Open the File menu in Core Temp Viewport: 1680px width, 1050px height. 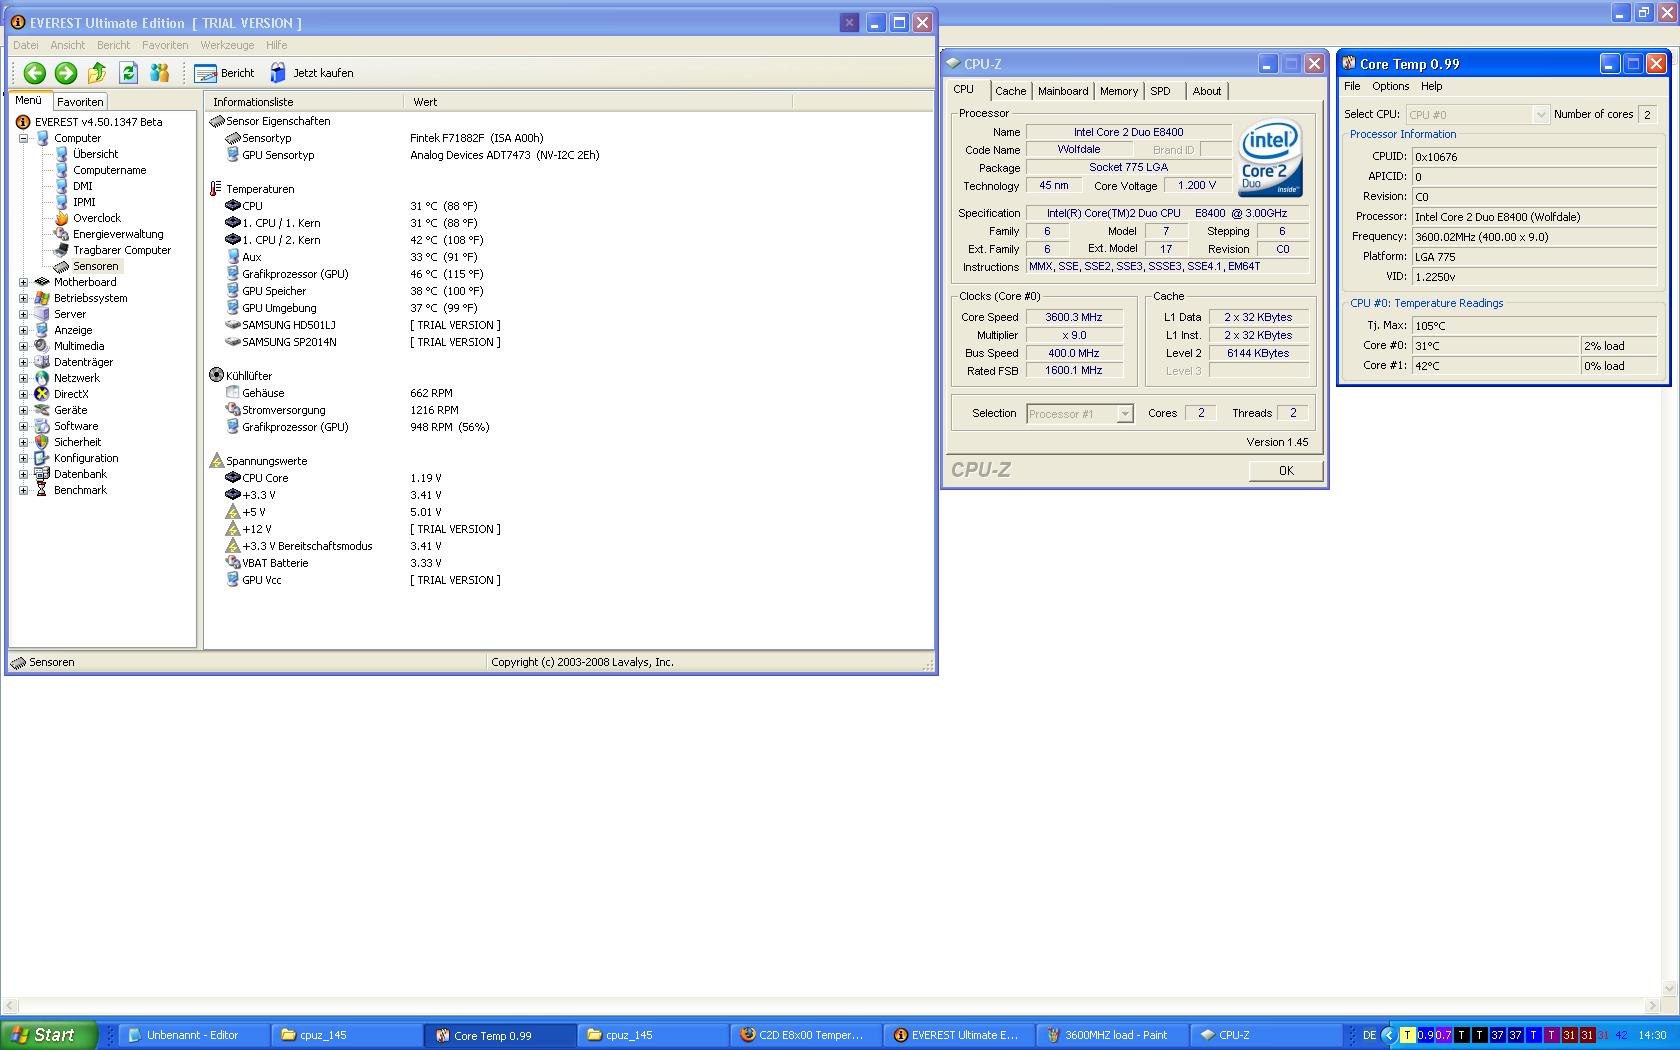tap(1352, 86)
